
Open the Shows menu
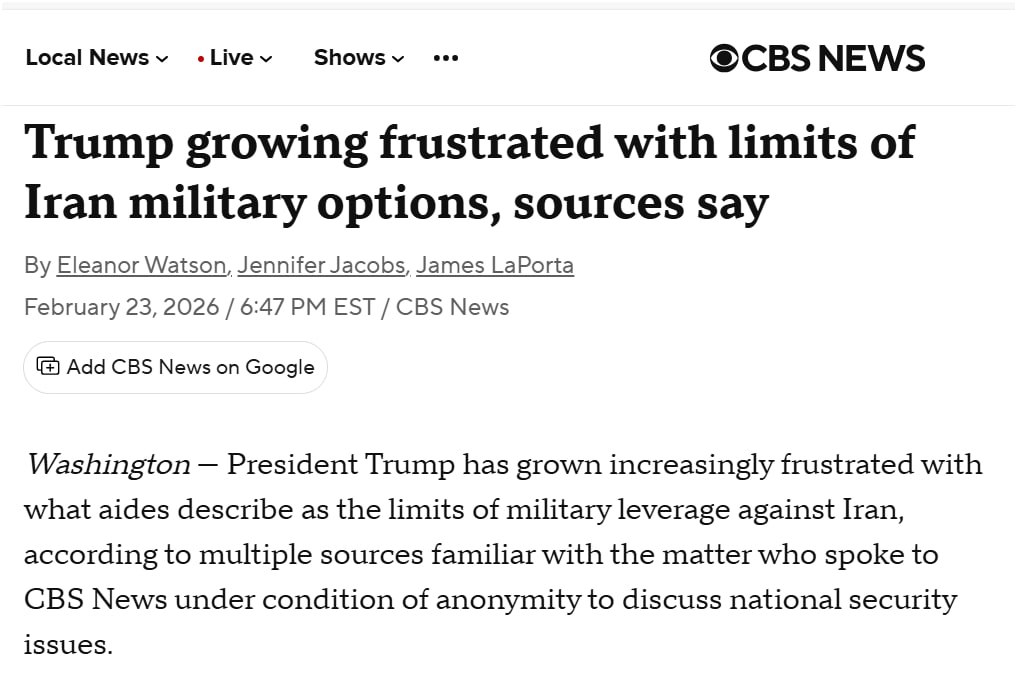tap(349, 58)
